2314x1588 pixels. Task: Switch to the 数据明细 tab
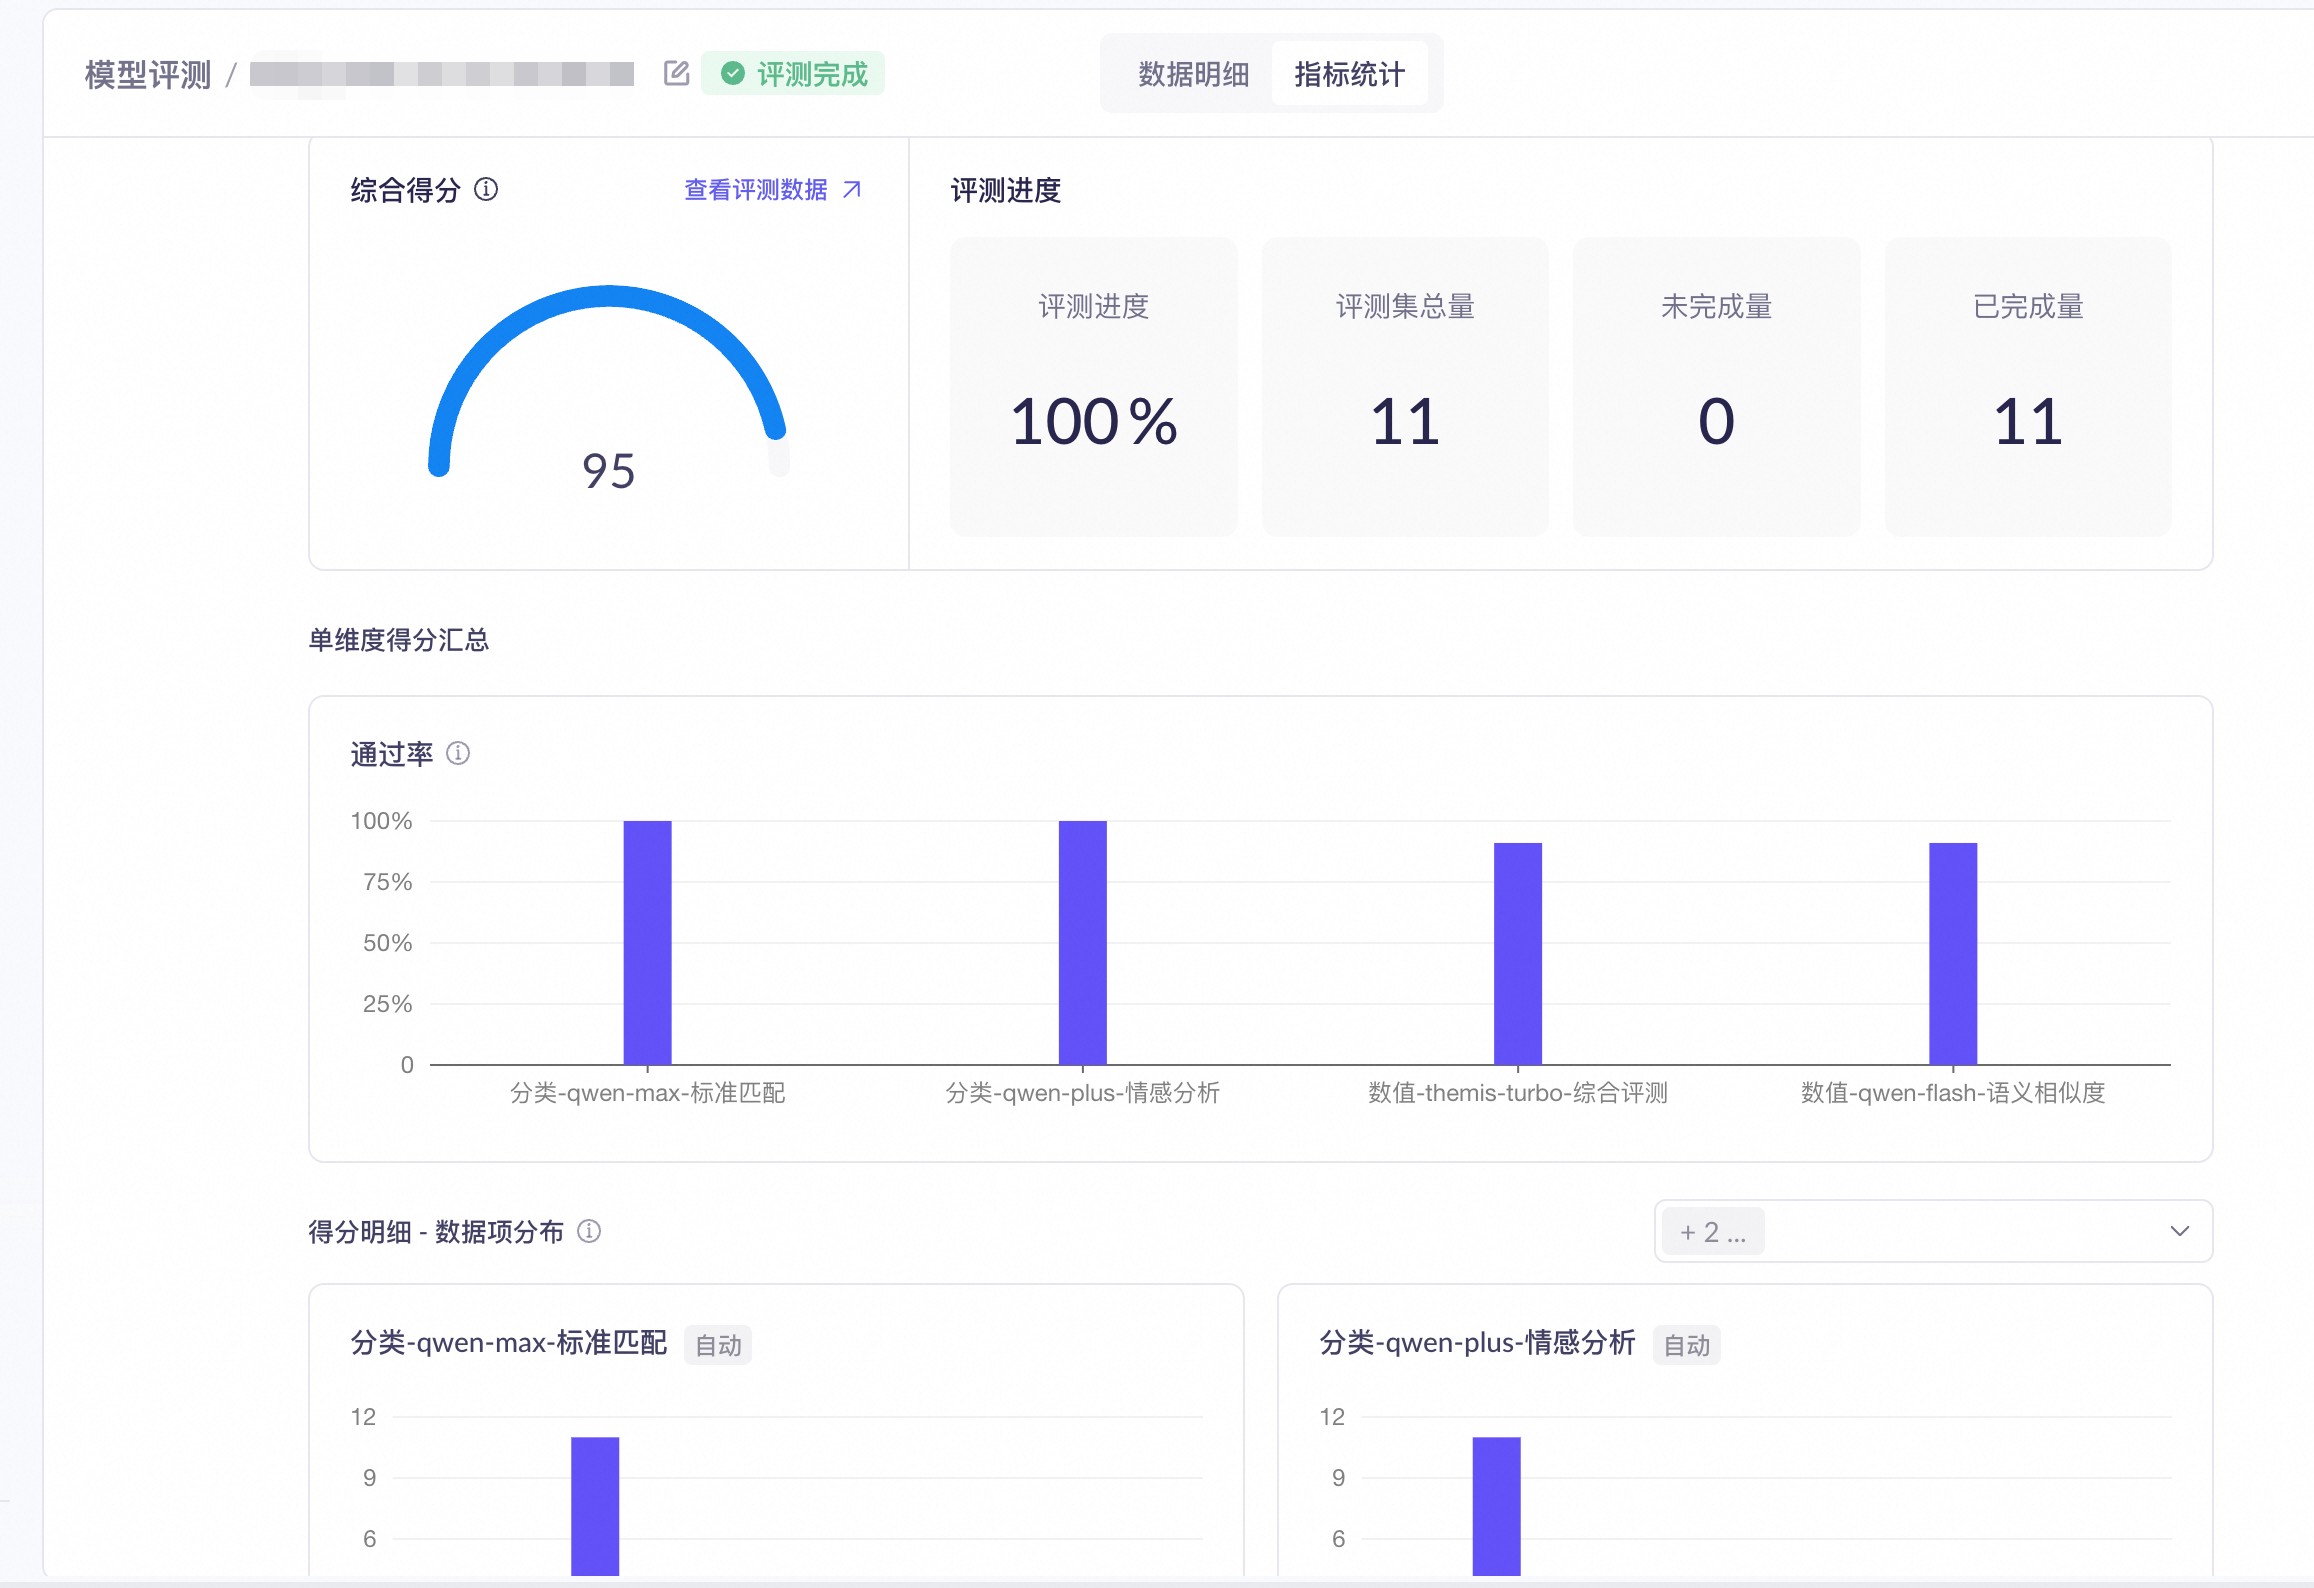pyautogui.click(x=1193, y=73)
